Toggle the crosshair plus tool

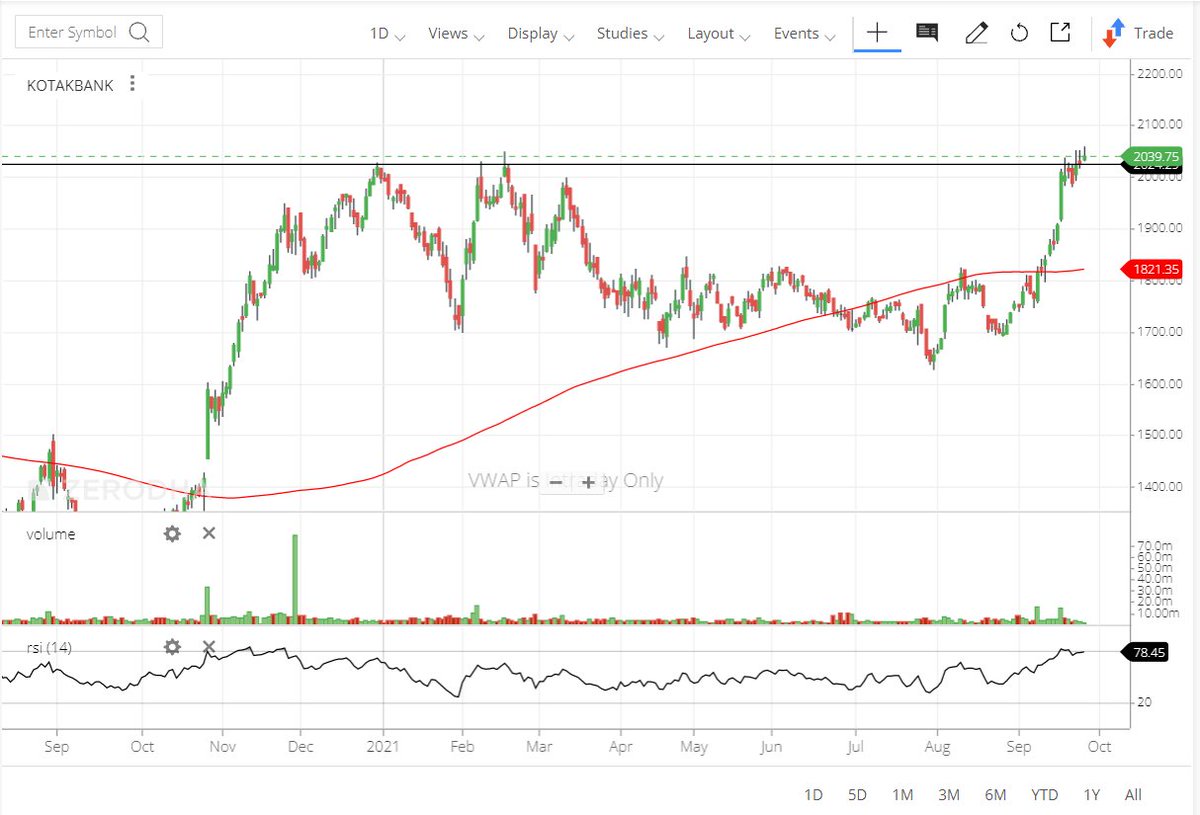tap(877, 32)
